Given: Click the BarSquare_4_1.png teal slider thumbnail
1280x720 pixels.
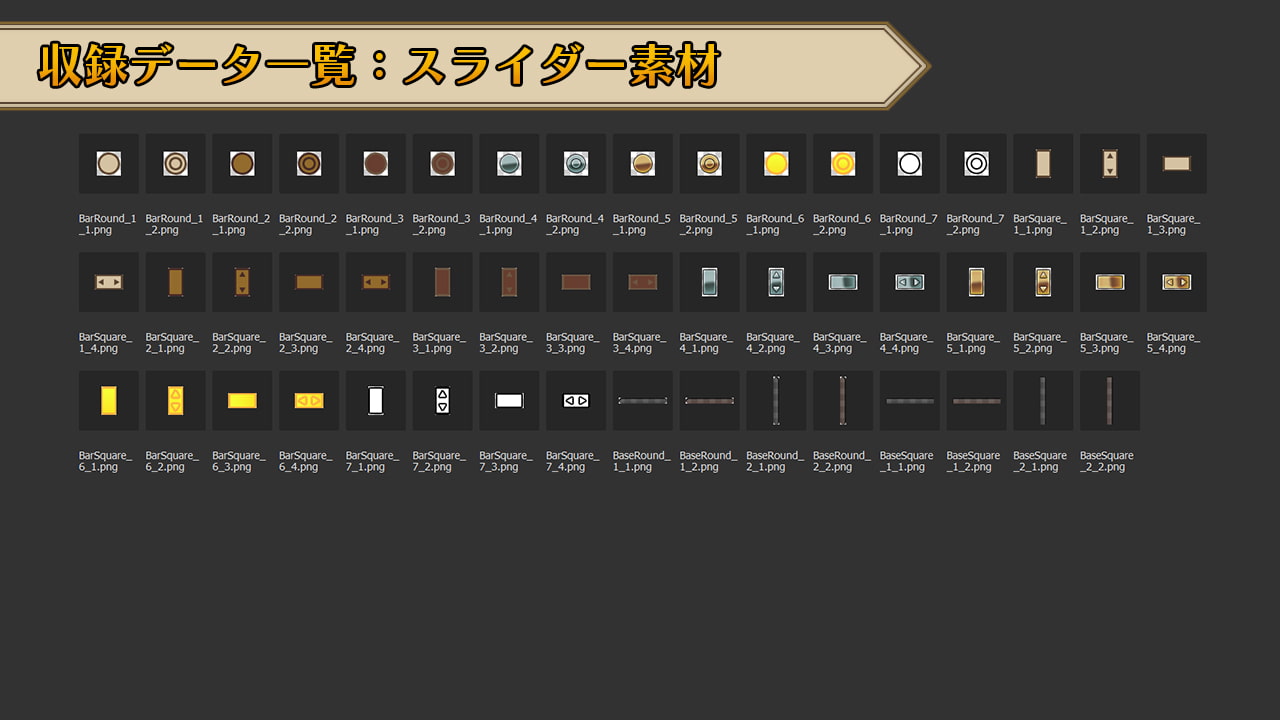Looking at the screenshot, I should (x=709, y=282).
